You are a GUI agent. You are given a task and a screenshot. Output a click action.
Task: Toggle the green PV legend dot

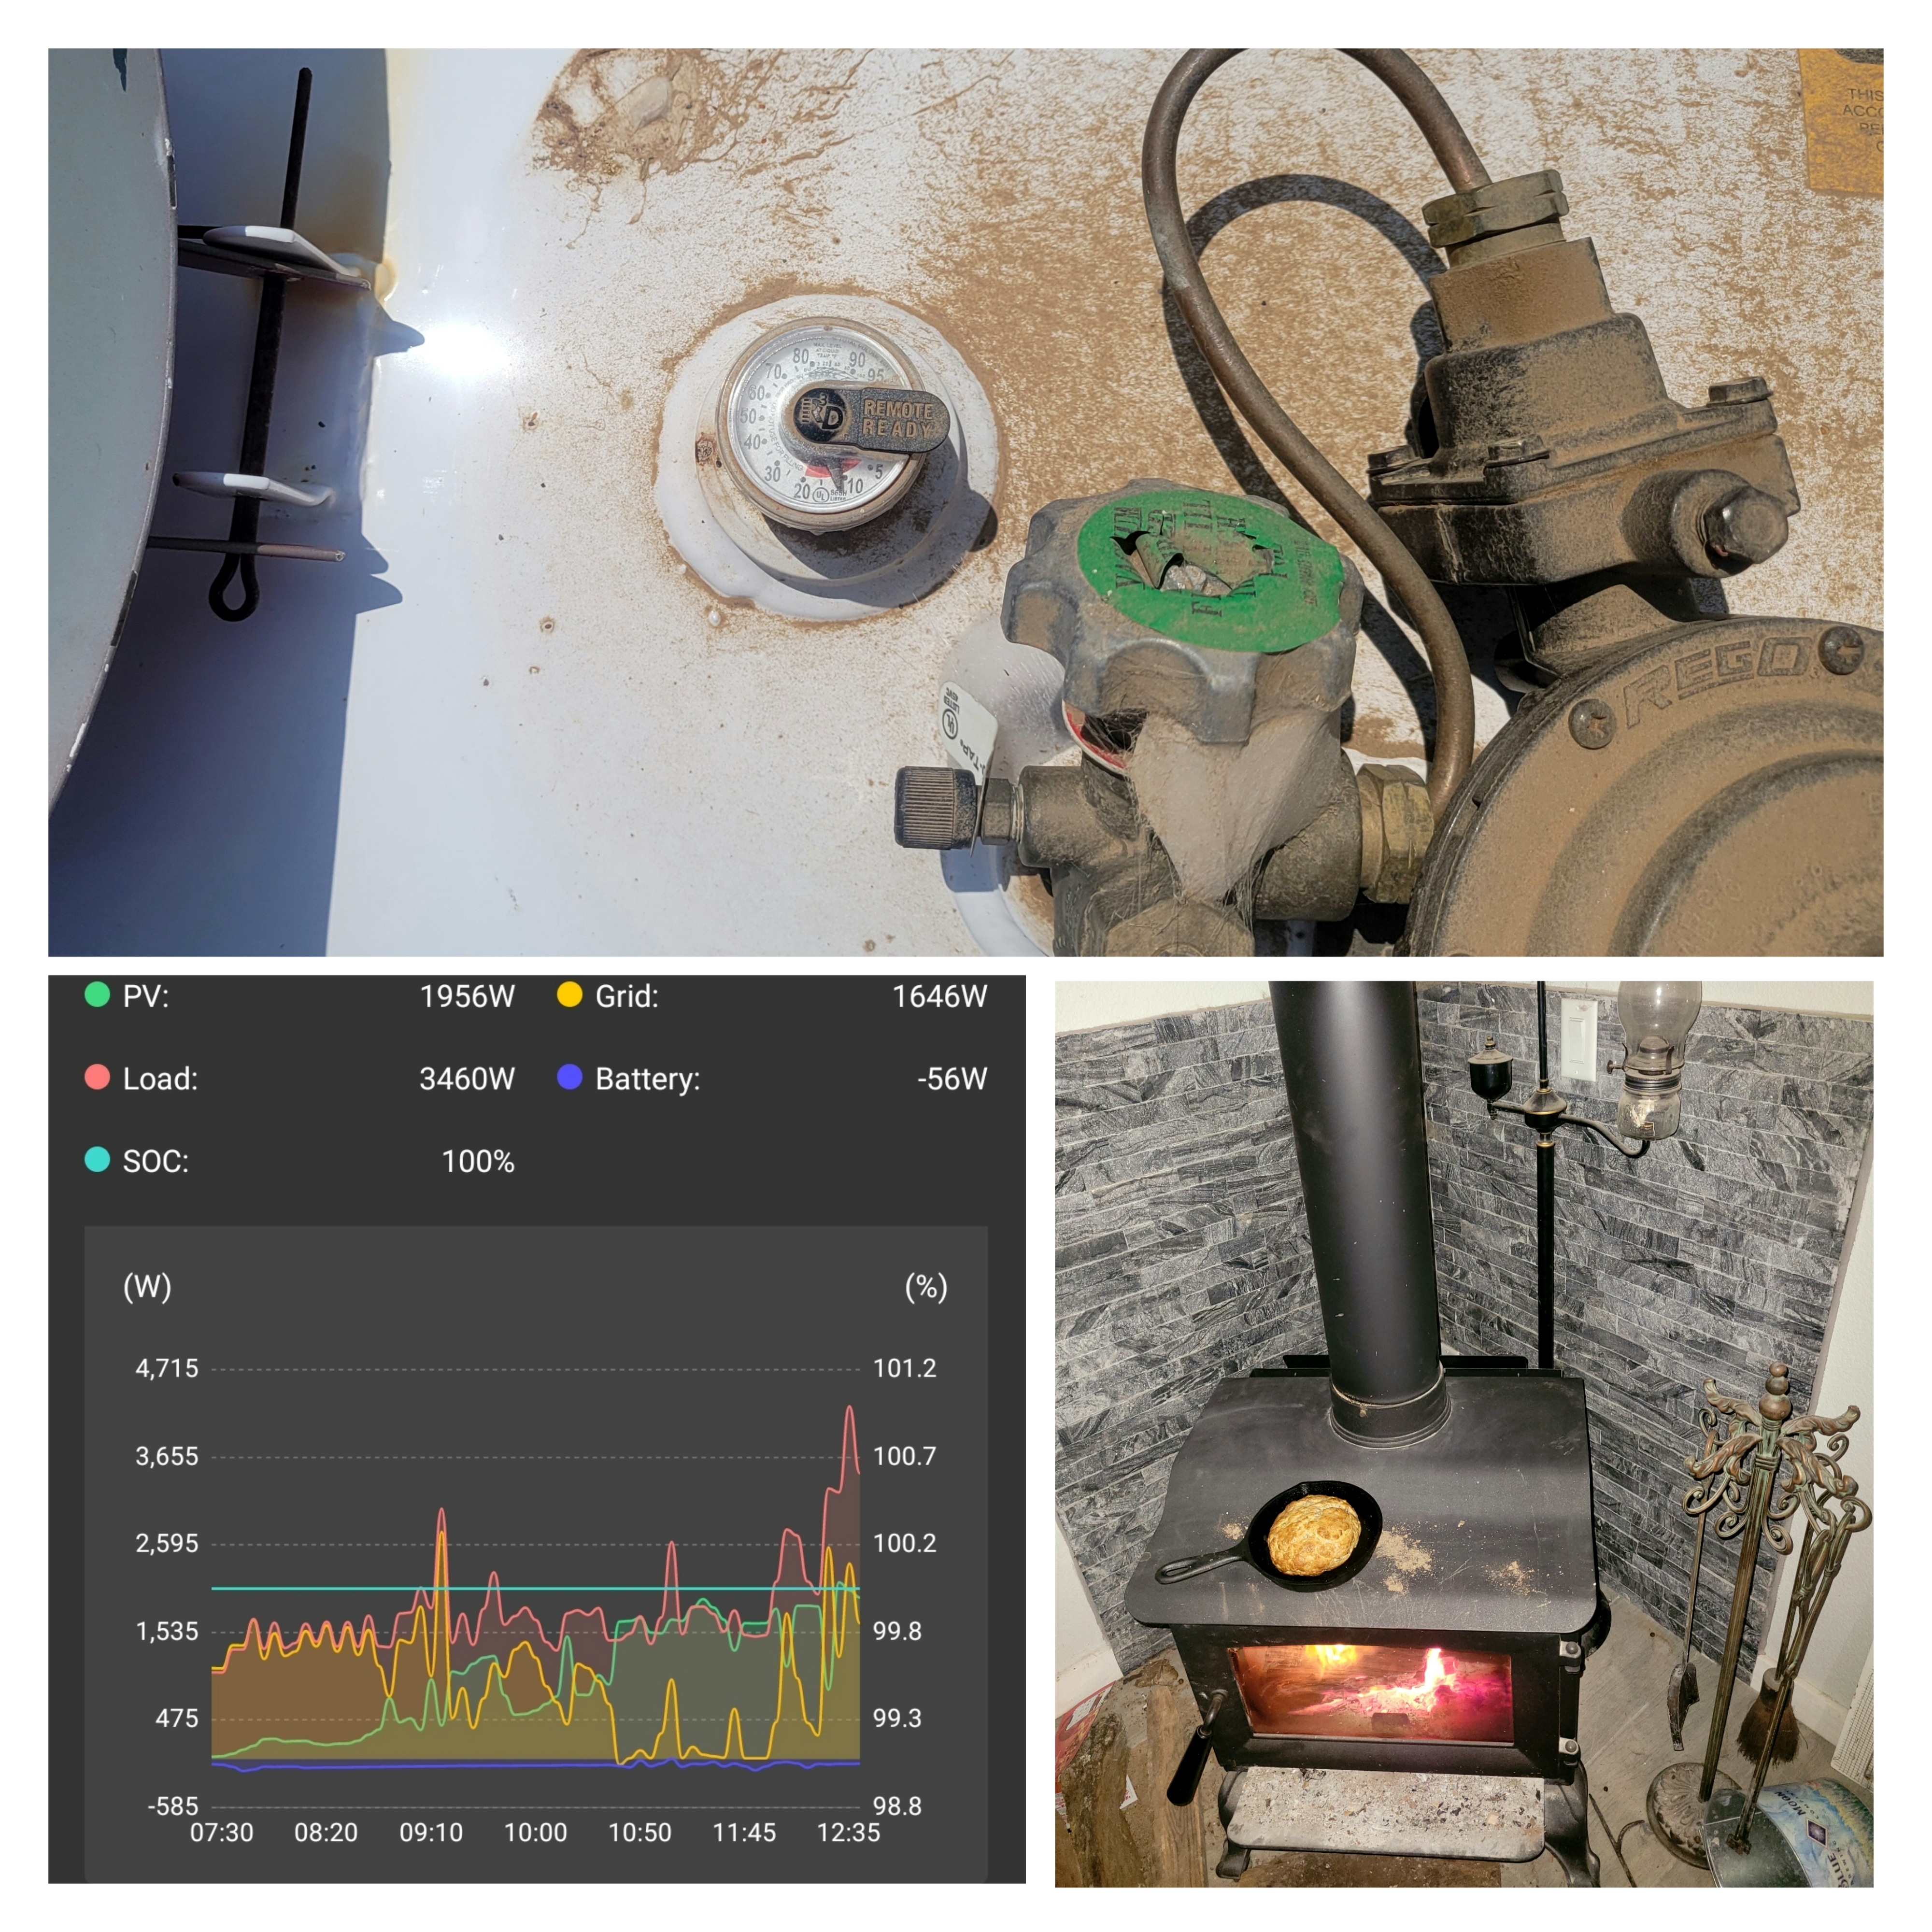[97, 995]
